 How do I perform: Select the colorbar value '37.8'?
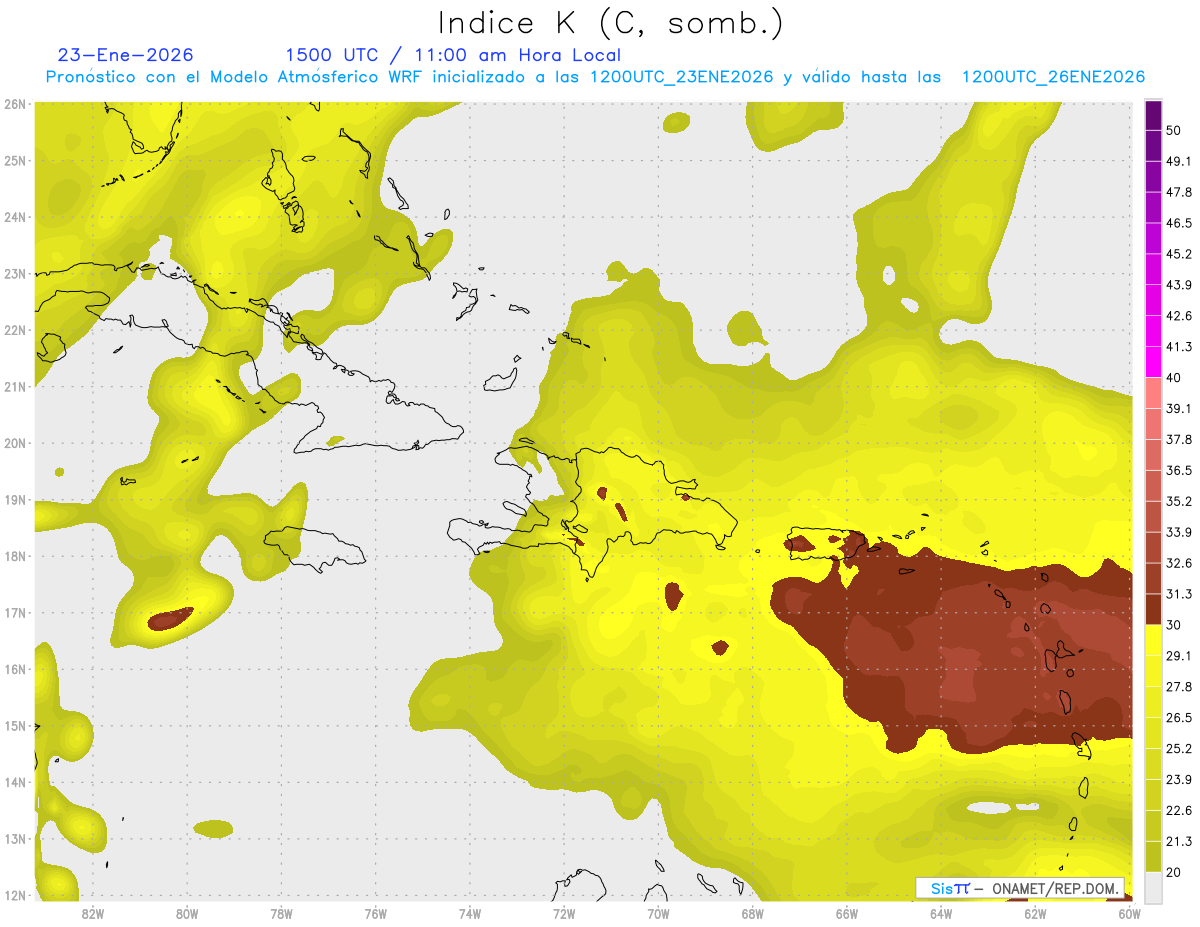pos(1178,440)
